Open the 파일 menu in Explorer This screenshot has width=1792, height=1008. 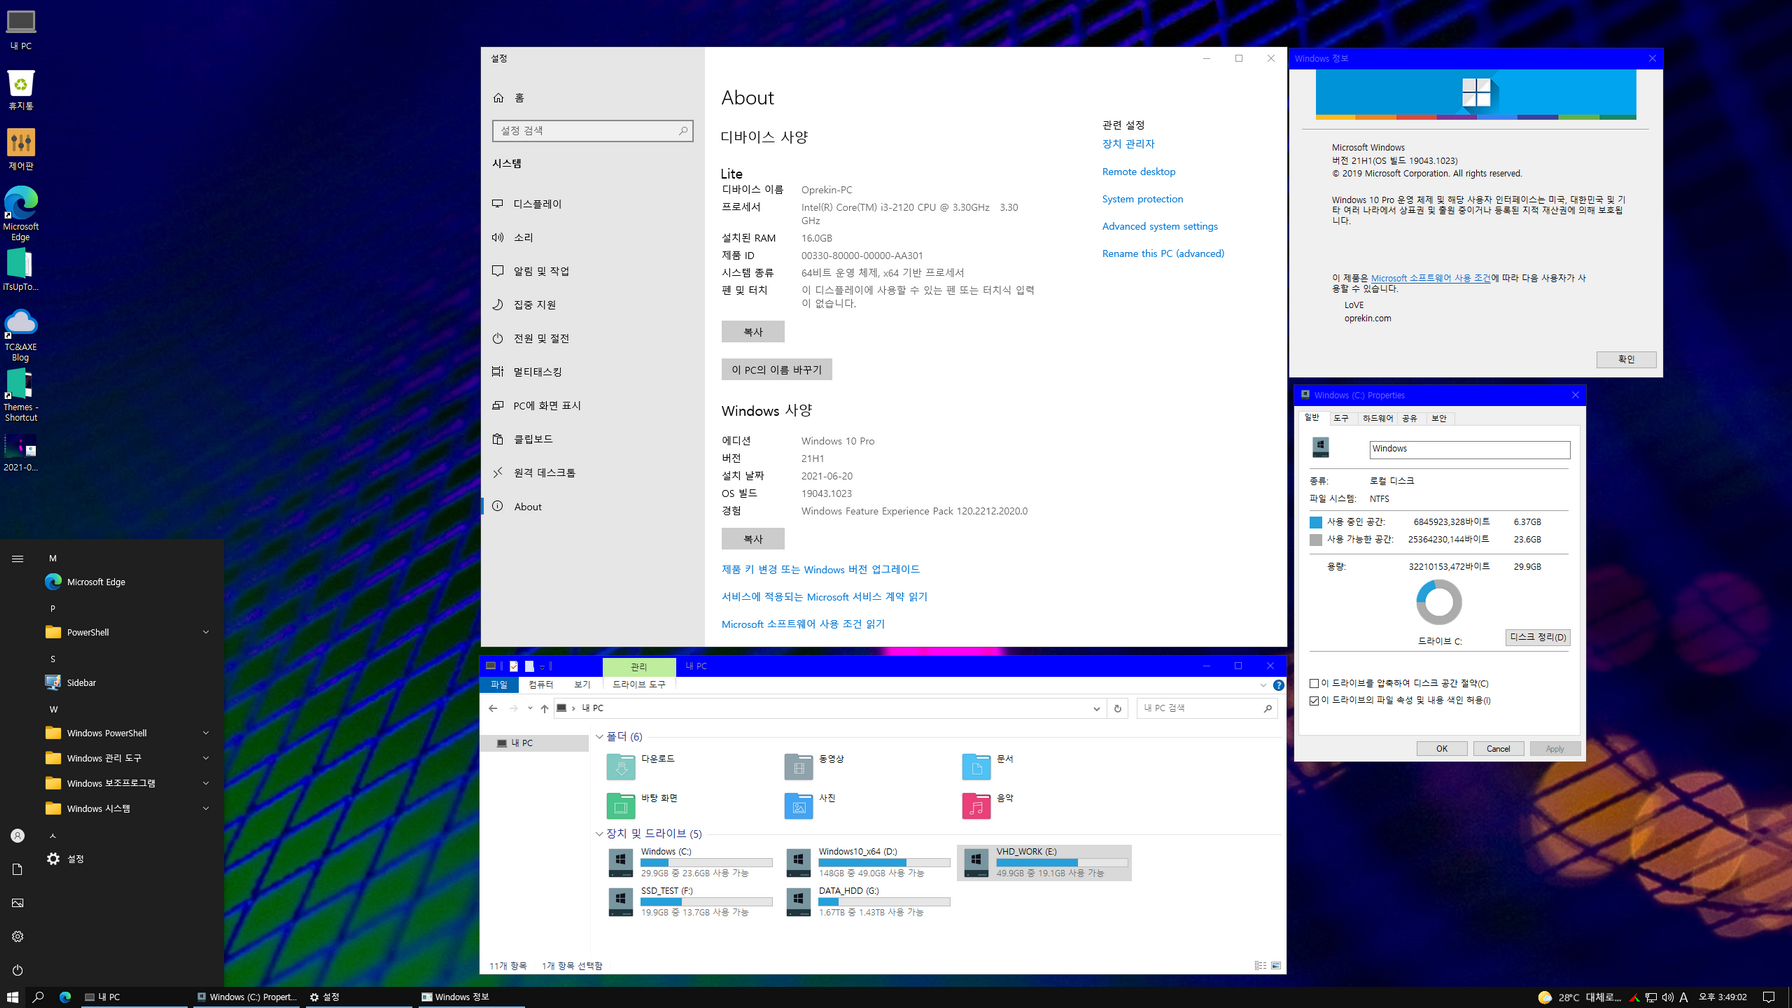click(x=499, y=685)
